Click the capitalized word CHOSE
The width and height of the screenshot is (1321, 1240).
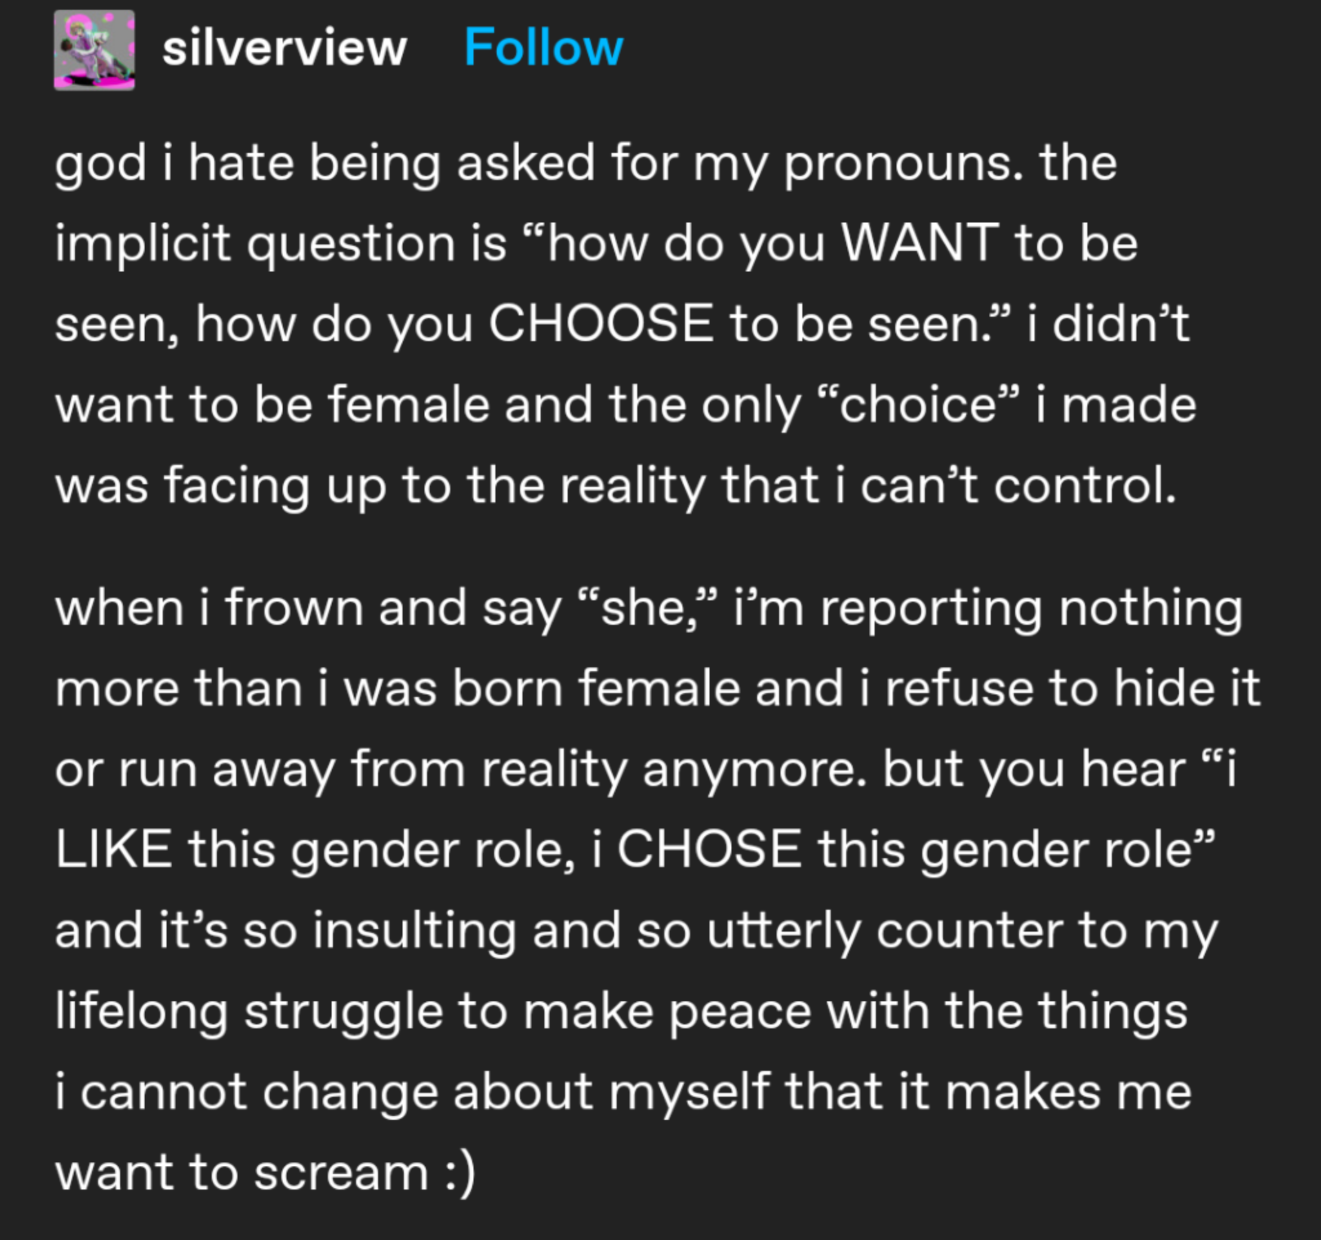(708, 850)
